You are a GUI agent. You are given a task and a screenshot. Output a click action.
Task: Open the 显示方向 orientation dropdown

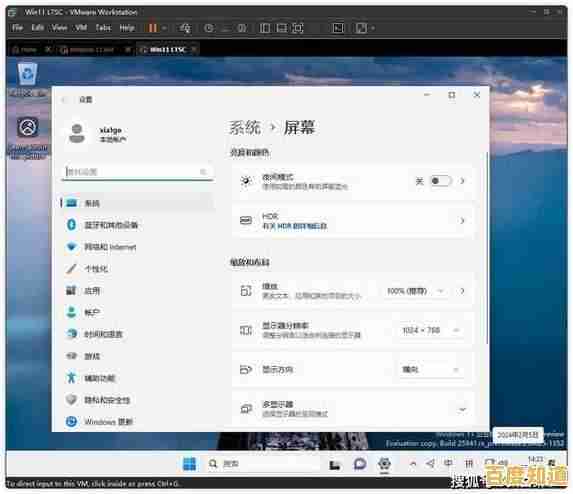pos(430,369)
